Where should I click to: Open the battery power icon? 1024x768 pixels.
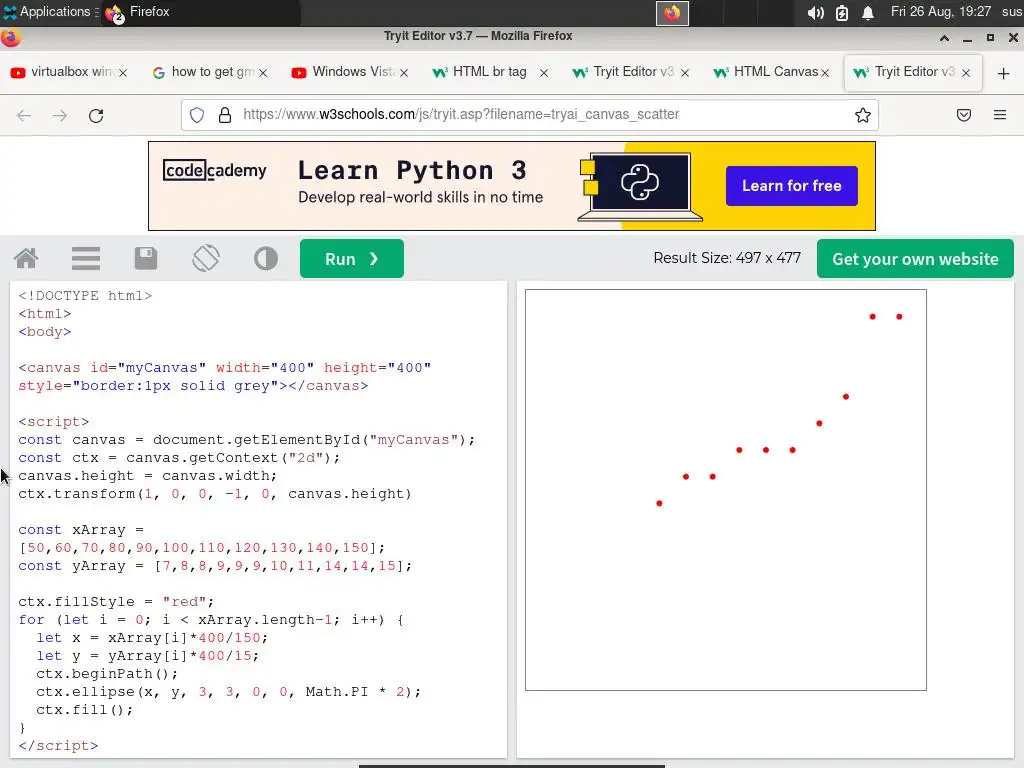pos(842,13)
